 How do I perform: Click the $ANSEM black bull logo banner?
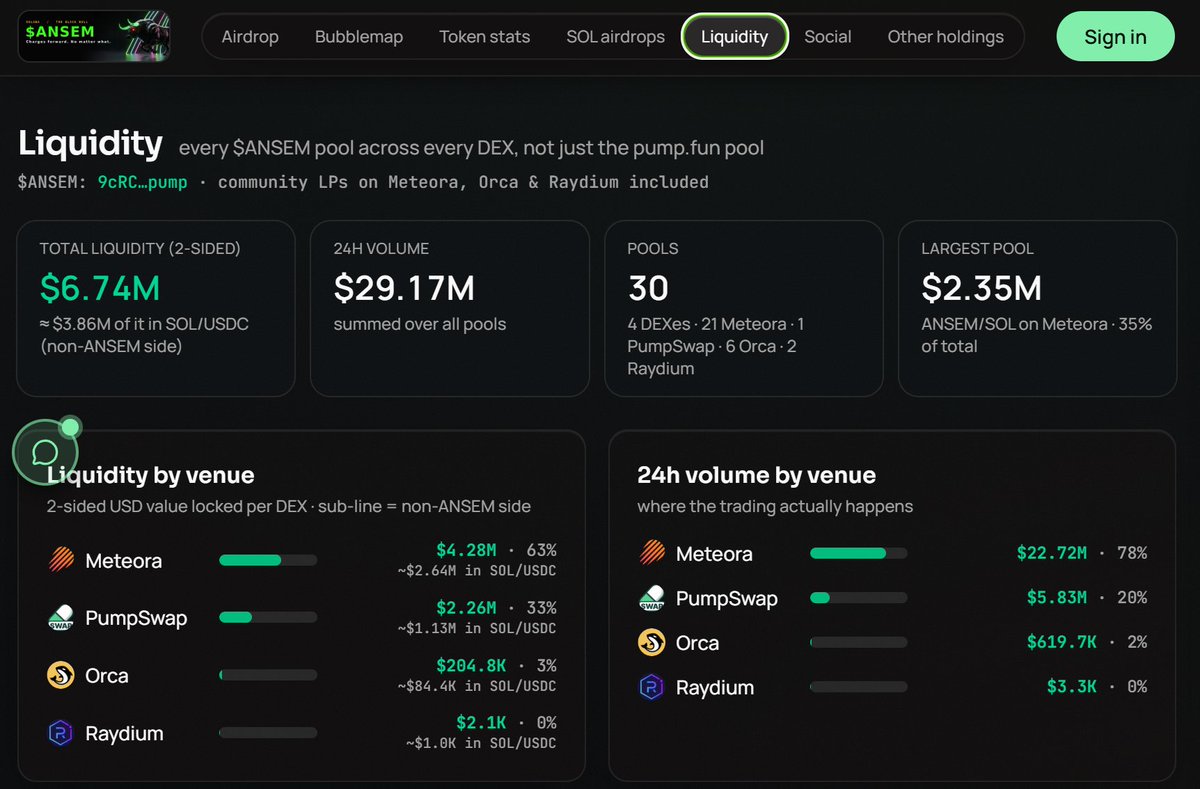point(94,36)
